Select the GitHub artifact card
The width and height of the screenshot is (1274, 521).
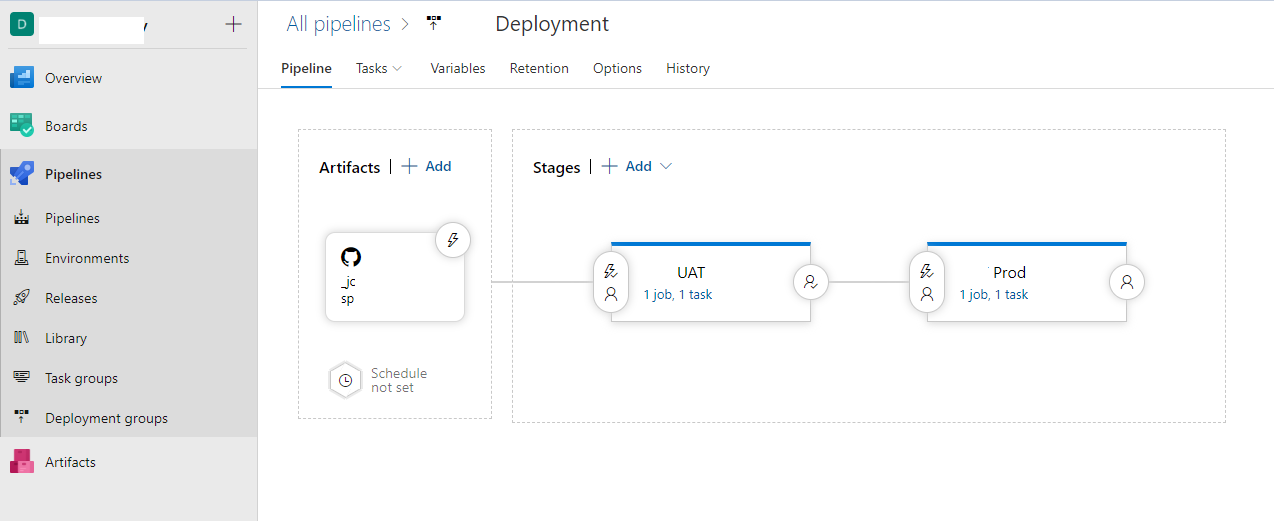[x=395, y=277]
